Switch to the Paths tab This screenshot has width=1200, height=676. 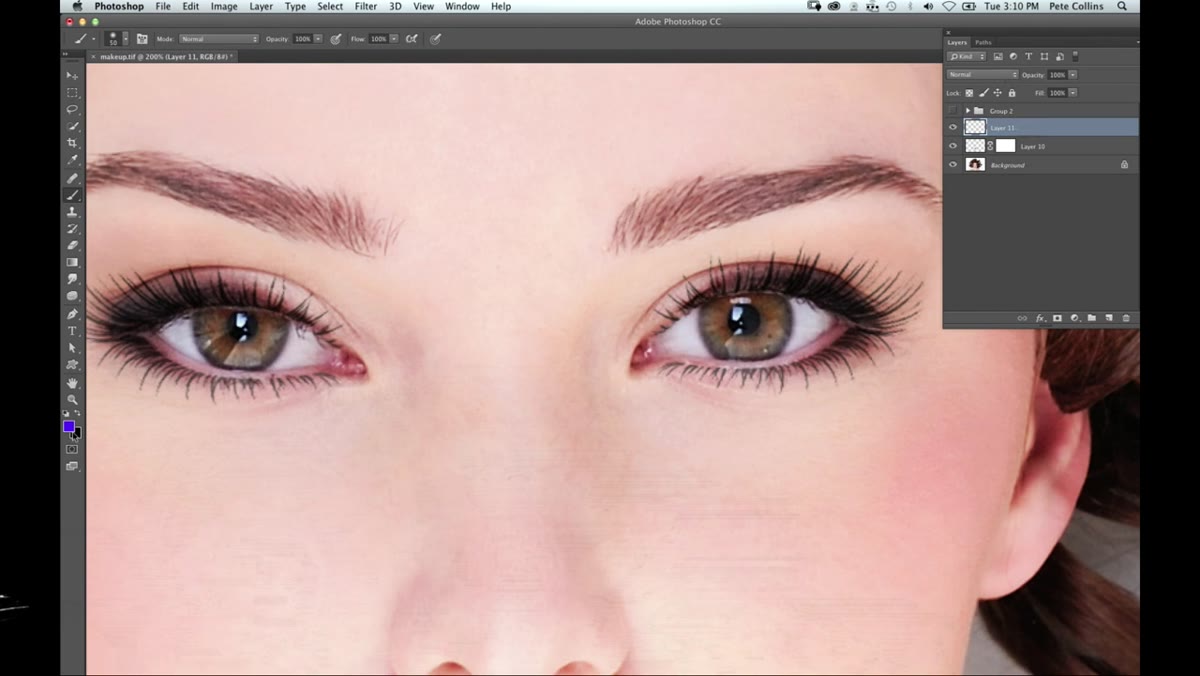983,42
